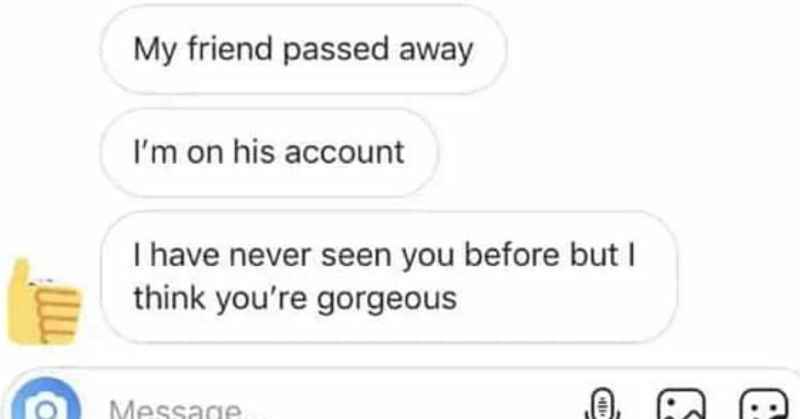The image size is (800, 419).
Task: Open the photo gallery picker icon
Action: coord(683,404)
